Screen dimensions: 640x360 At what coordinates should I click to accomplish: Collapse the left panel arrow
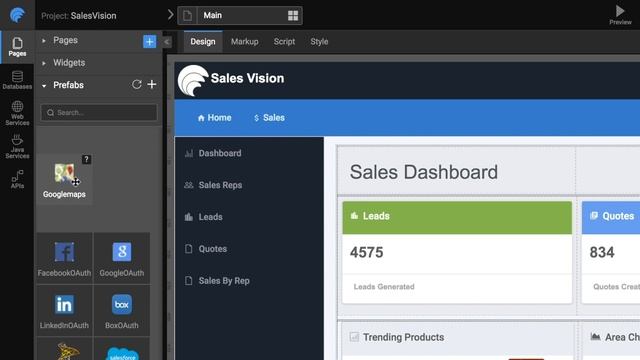(167, 42)
